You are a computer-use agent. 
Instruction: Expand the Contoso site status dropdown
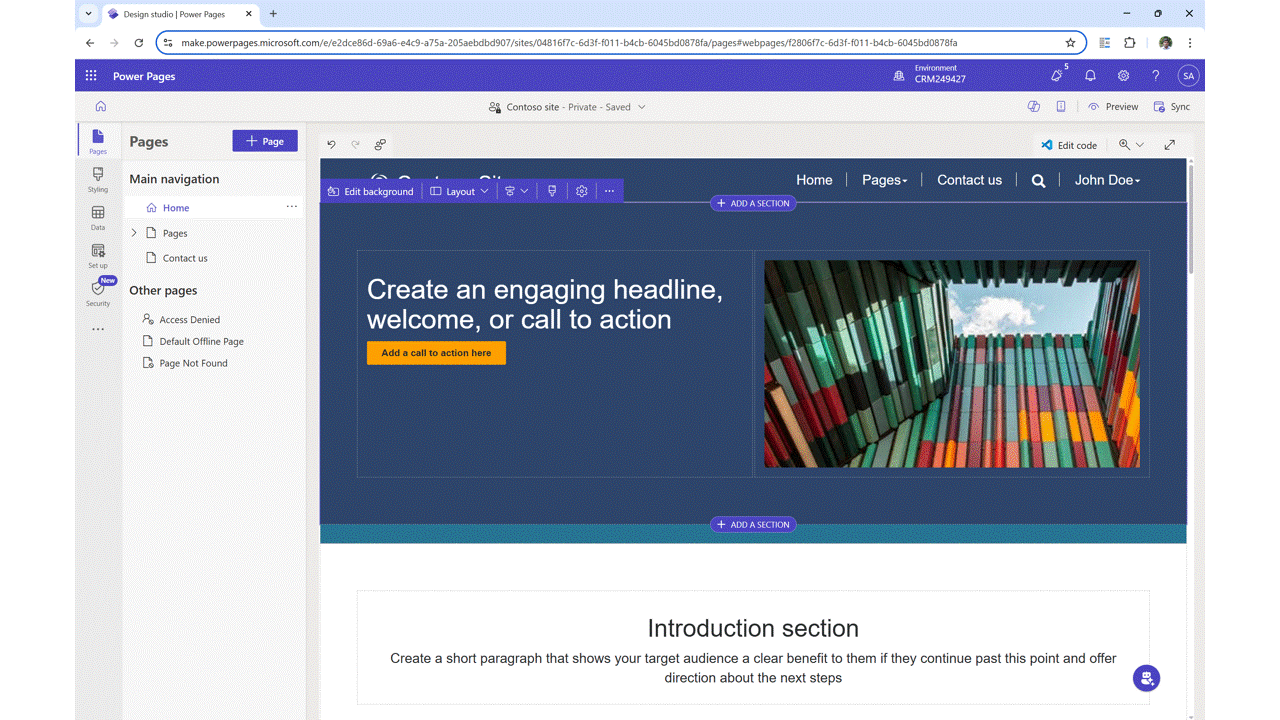click(x=642, y=107)
